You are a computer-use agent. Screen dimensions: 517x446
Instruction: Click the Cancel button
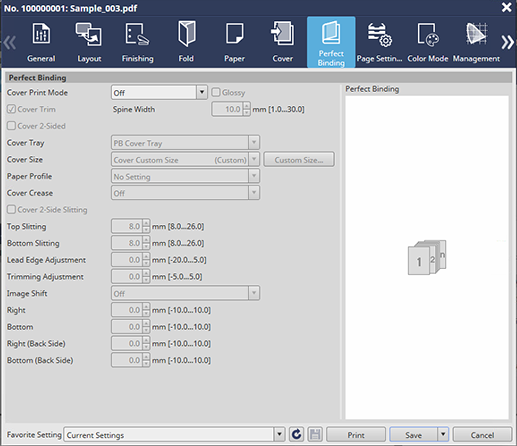[482, 435]
